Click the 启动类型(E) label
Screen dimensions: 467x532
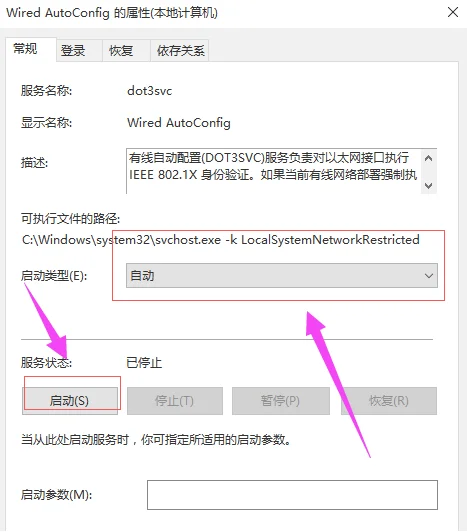[x=54, y=276]
